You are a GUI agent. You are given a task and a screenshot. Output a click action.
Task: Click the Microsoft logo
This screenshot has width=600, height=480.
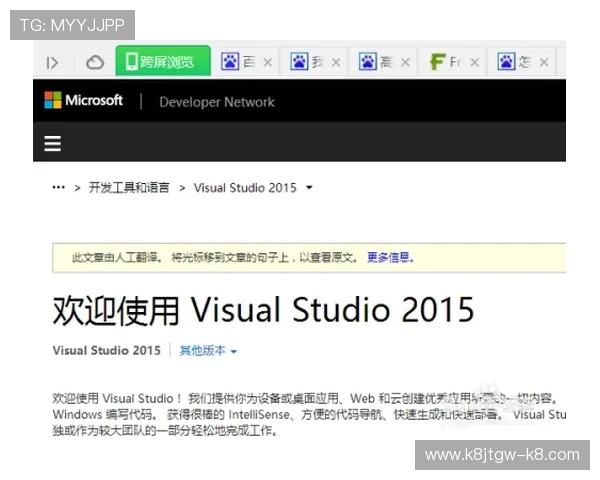point(84,101)
